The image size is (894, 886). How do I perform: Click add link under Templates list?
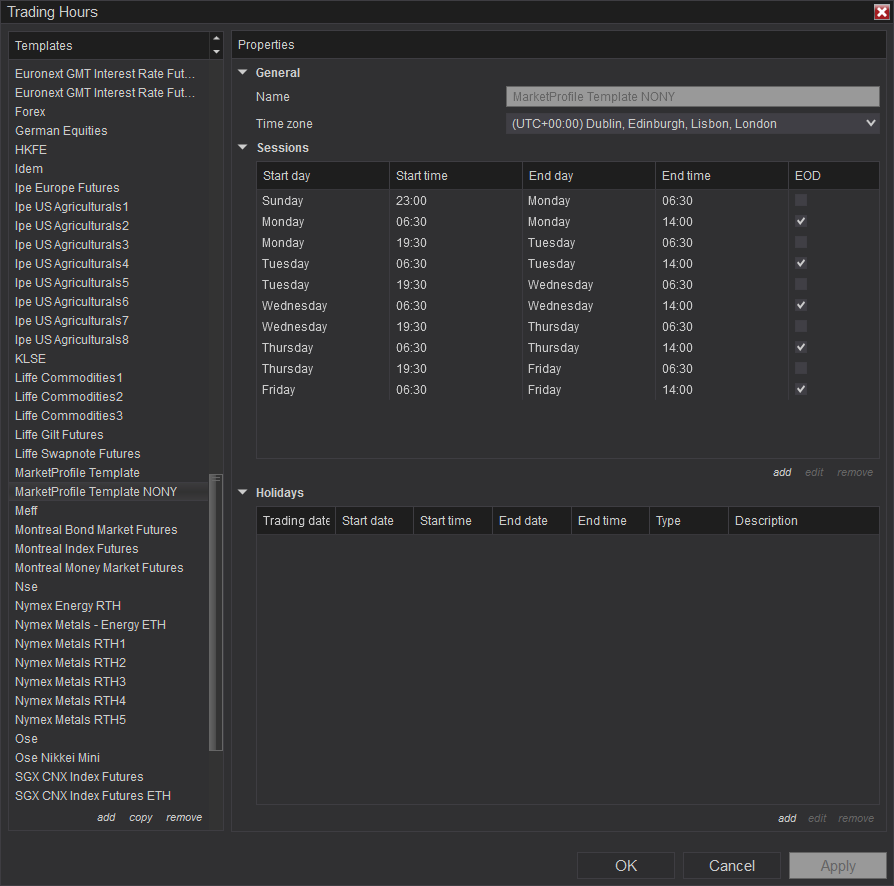(106, 817)
